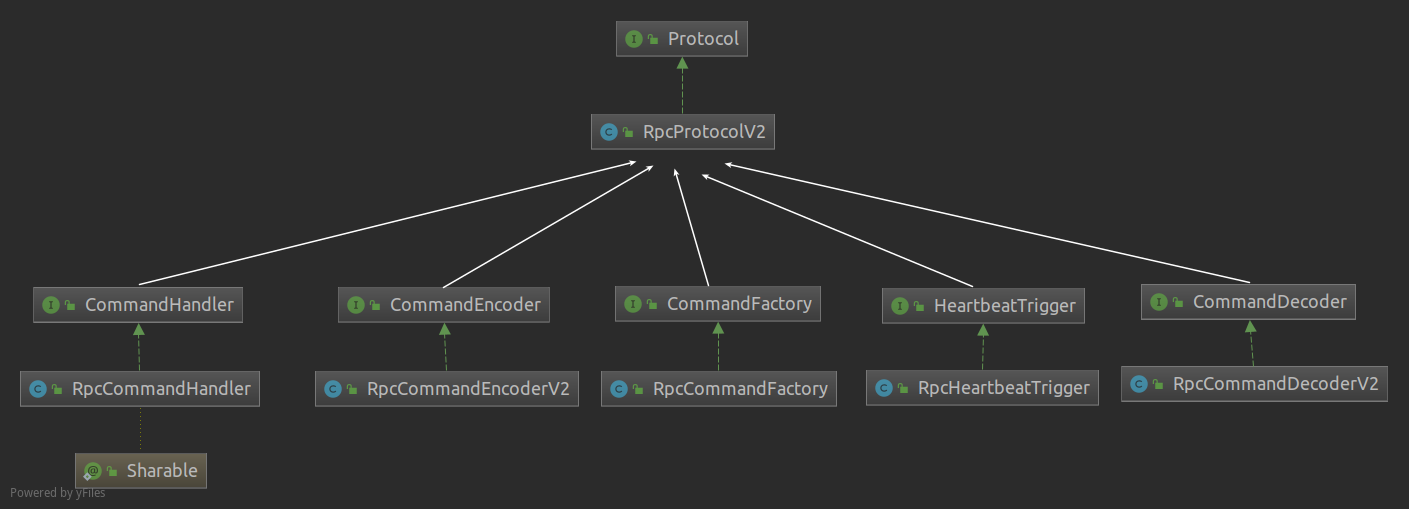Click the class icon on RpcHeartbeatTrigger

[884, 387]
